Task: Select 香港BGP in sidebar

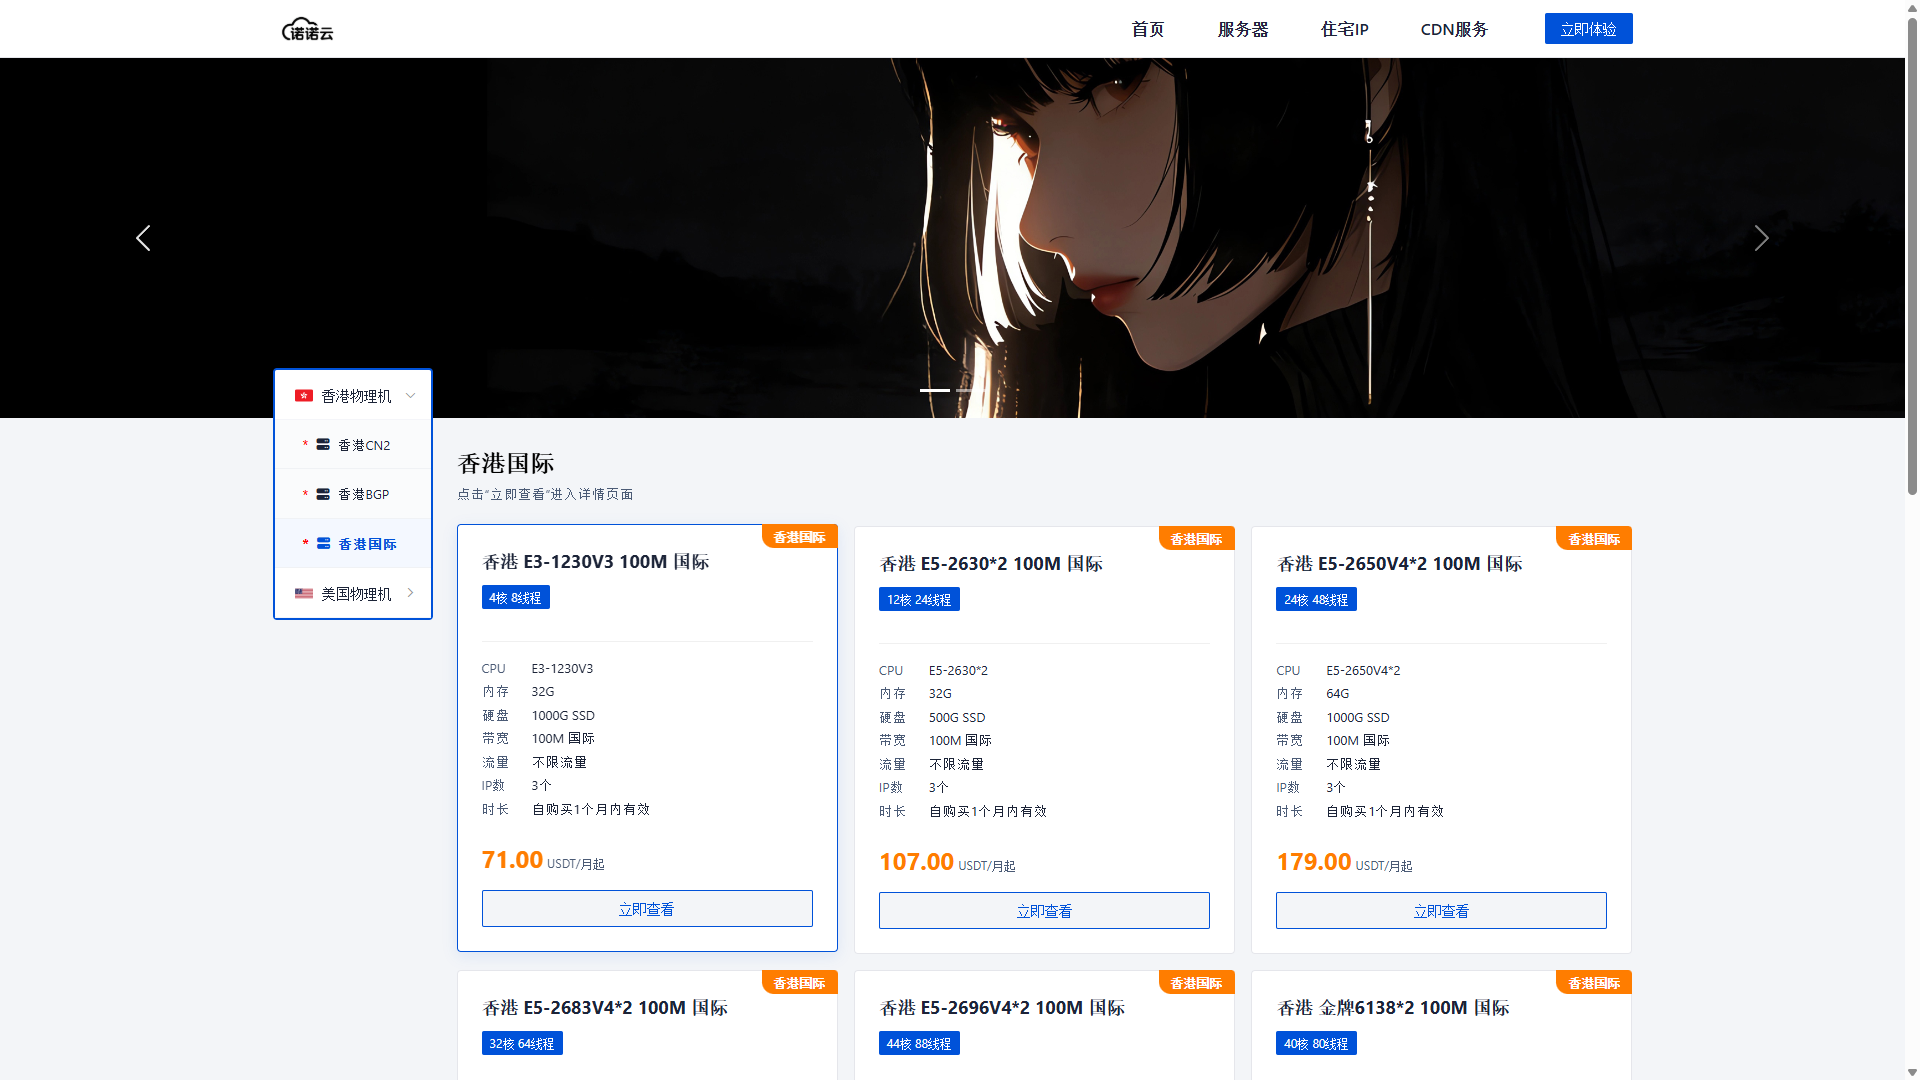Action: click(x=353, y=494)
